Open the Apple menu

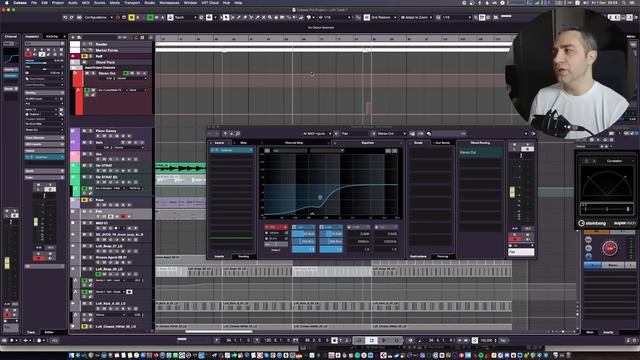point(6,2)
